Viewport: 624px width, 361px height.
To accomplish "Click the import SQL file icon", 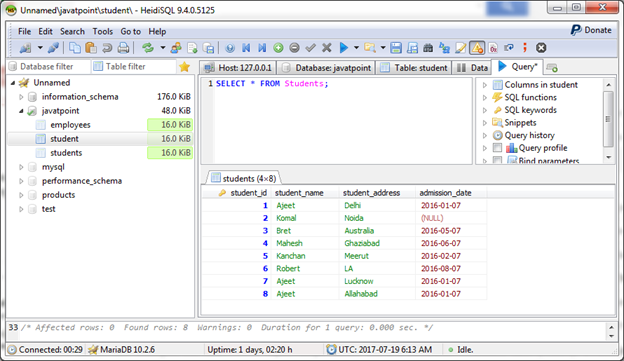I will 192,48.
